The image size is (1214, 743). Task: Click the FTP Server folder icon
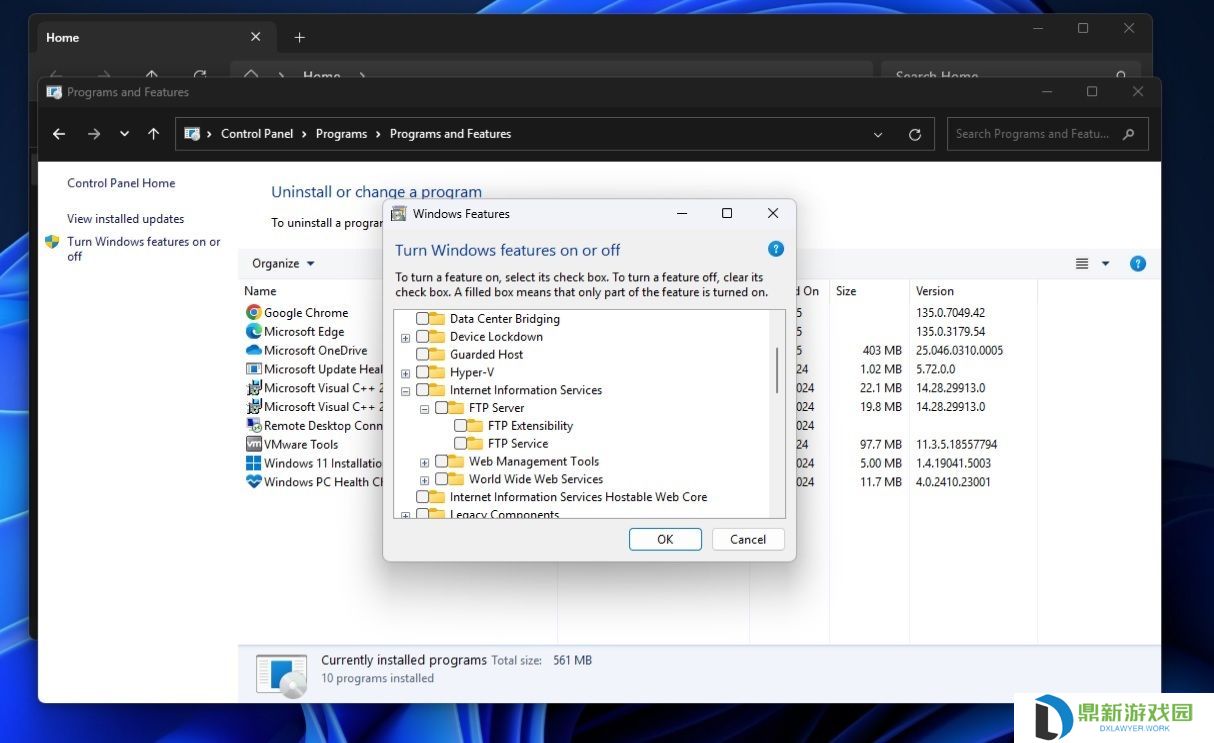[455, 408]
